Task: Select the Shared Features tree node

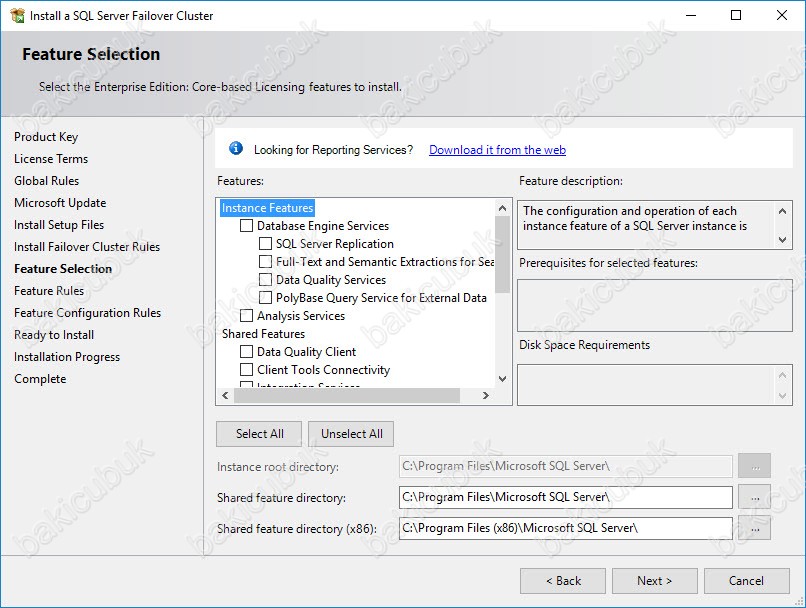Action: 263,334
